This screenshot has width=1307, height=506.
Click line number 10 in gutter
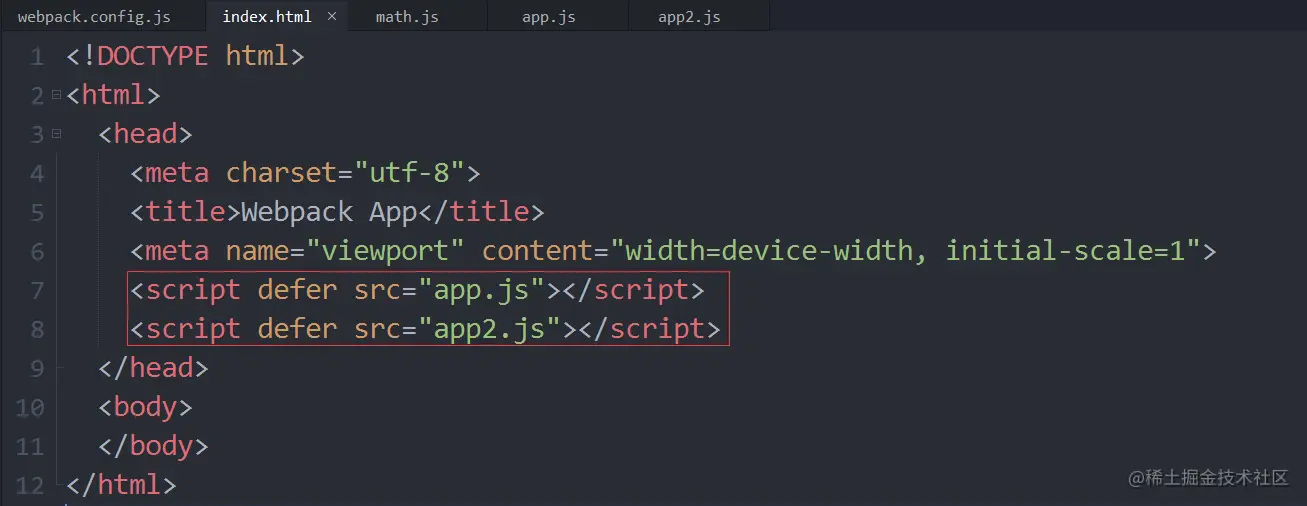[30, 407]
